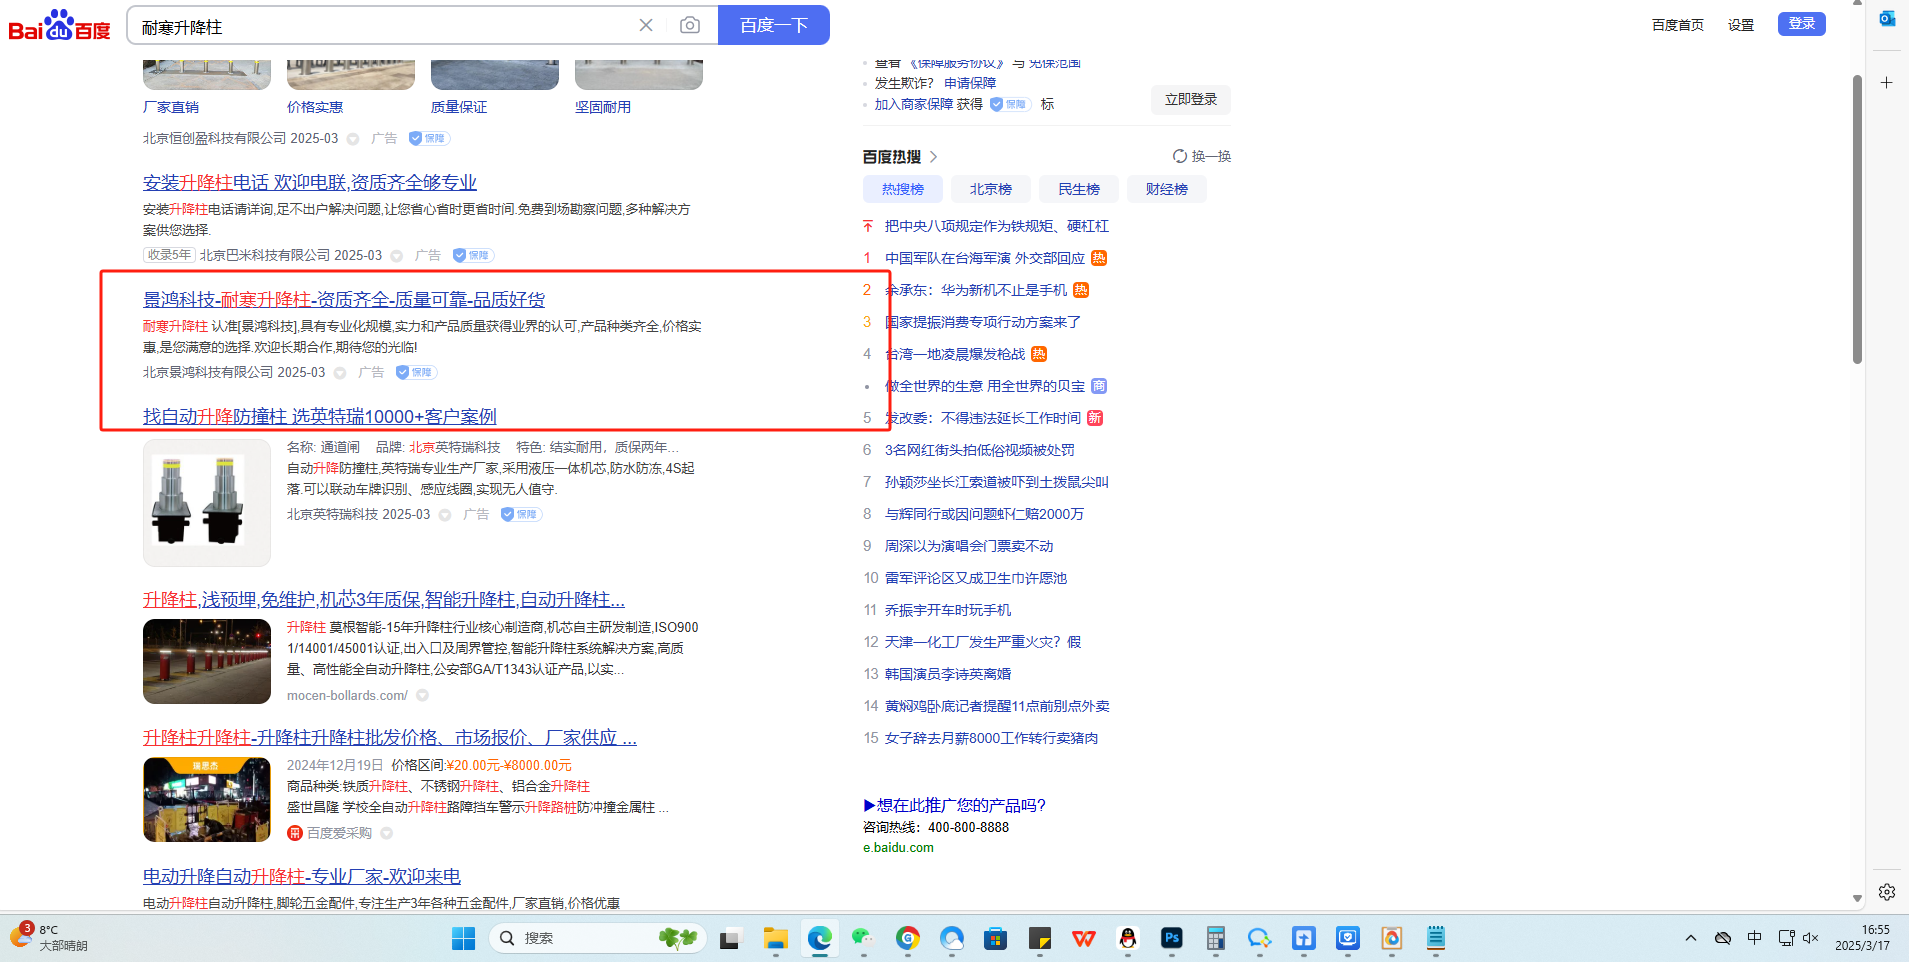Launch Photoshop from the taskbar
1909x962 pixels.
(1172, 938)
